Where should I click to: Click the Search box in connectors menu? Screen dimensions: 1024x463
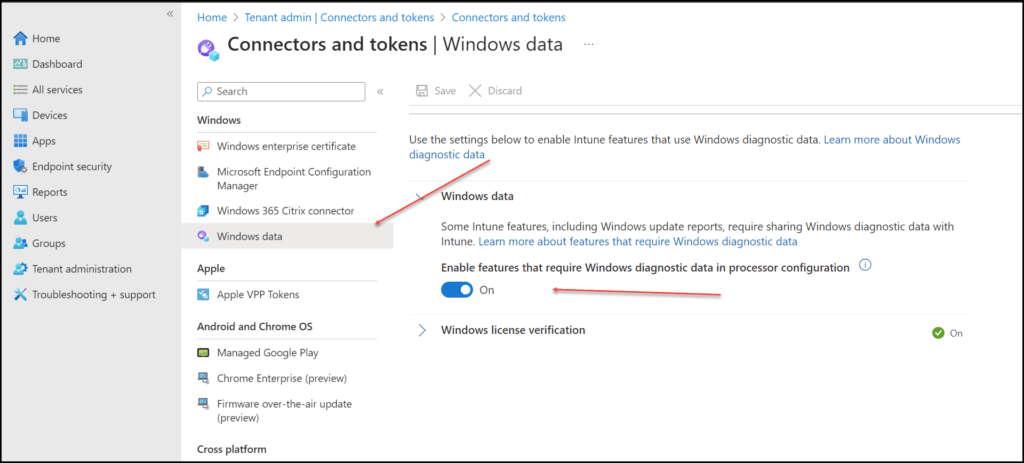[281, 91]
